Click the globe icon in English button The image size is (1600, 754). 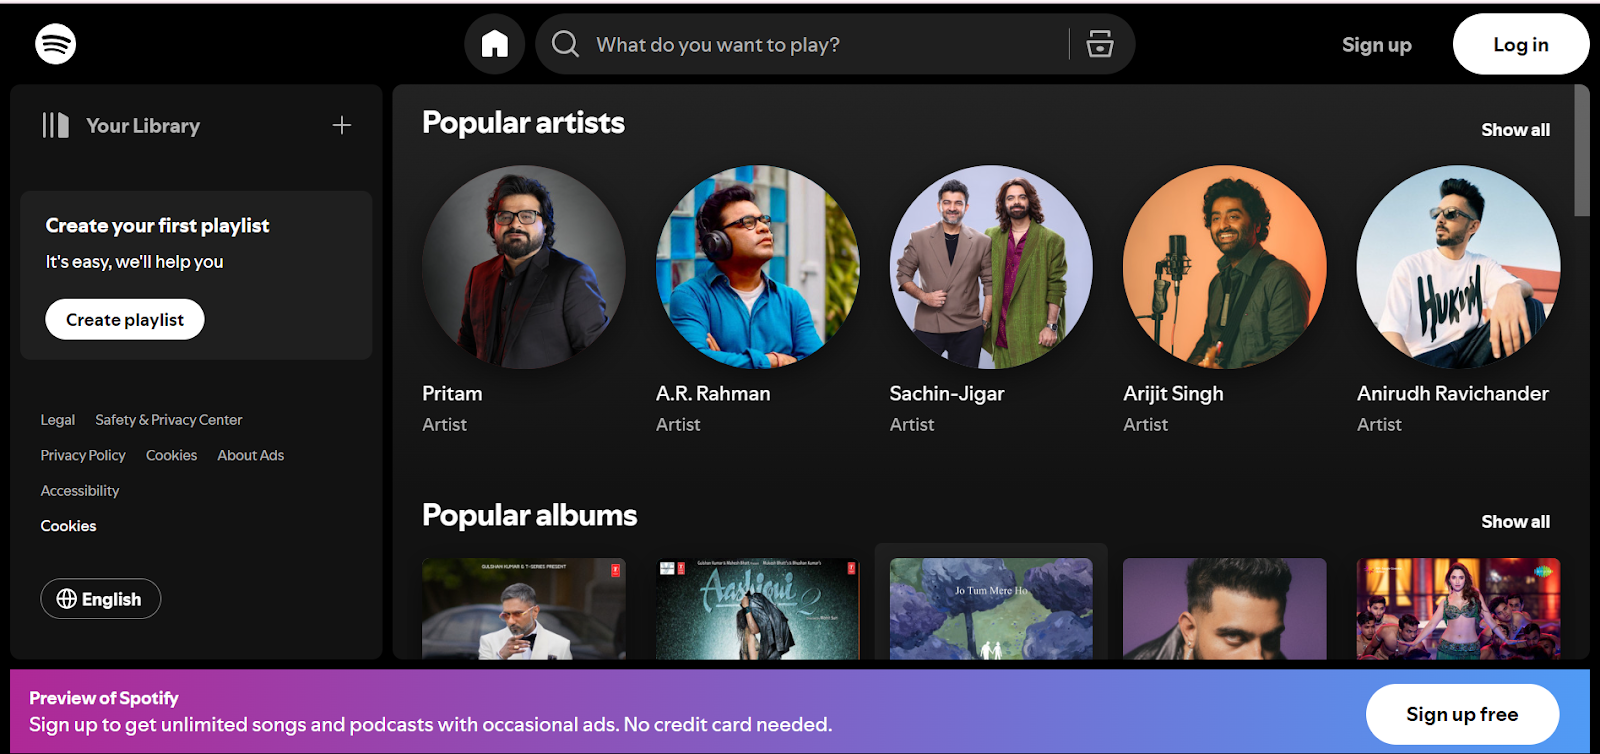pos(67,599)
